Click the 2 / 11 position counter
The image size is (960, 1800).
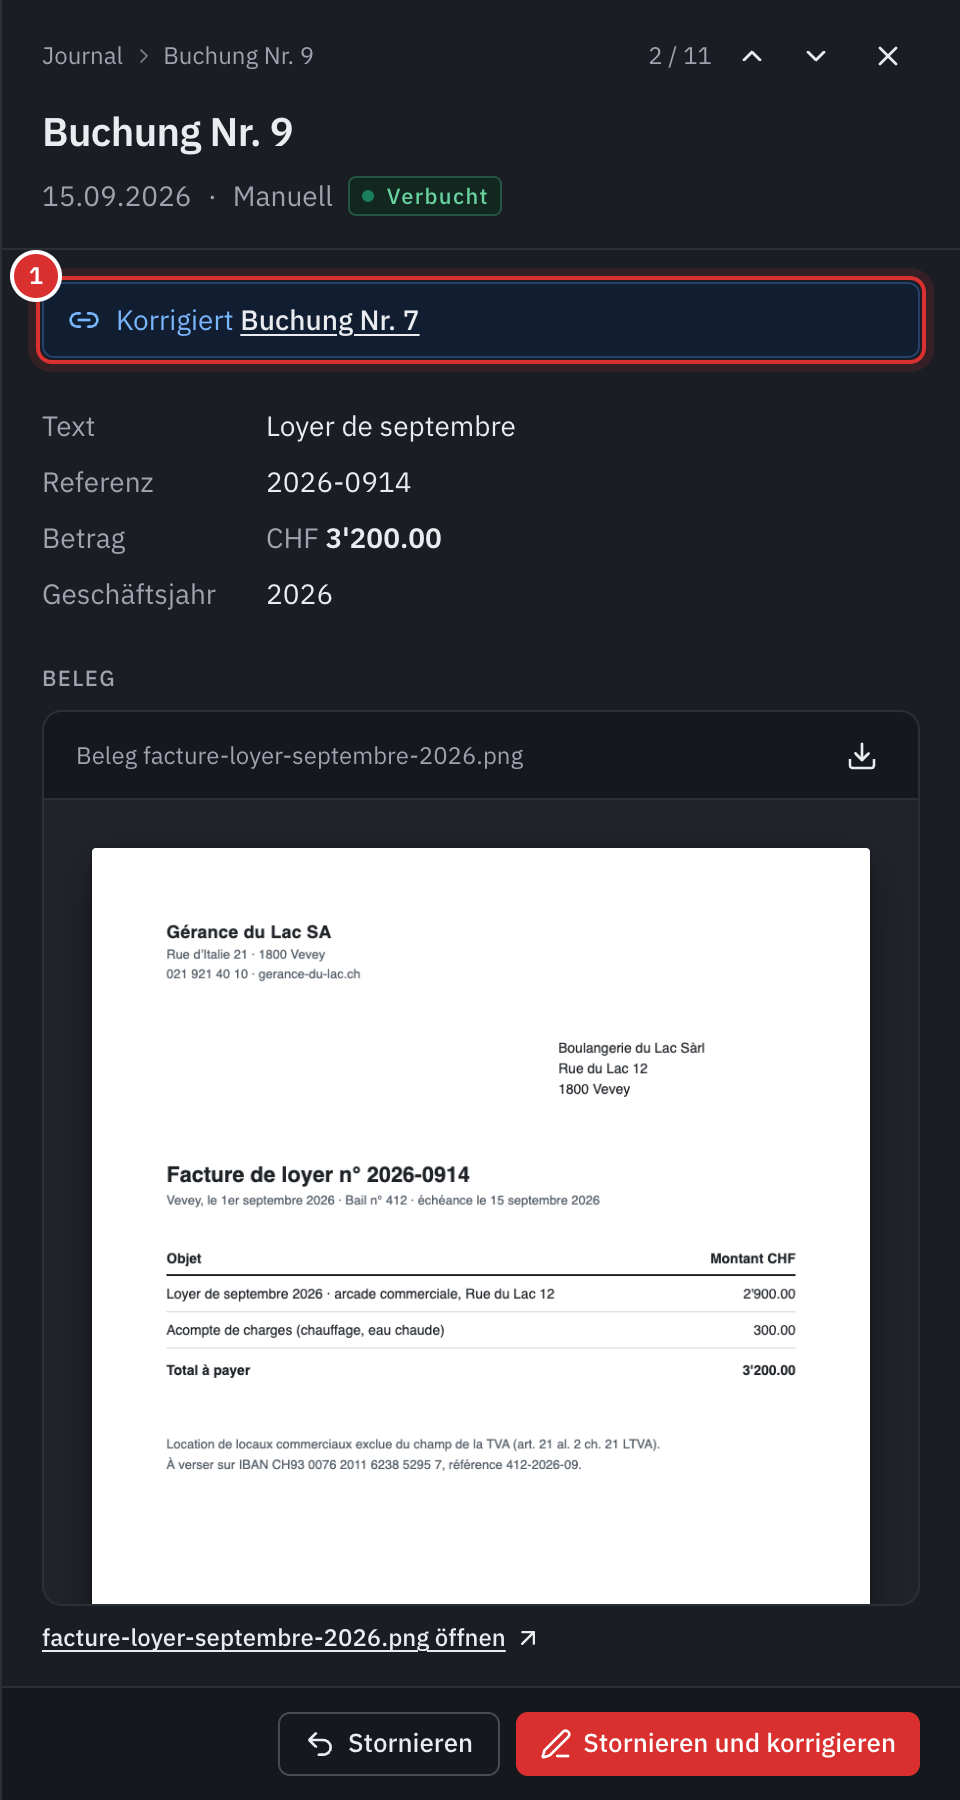[680, 56]
